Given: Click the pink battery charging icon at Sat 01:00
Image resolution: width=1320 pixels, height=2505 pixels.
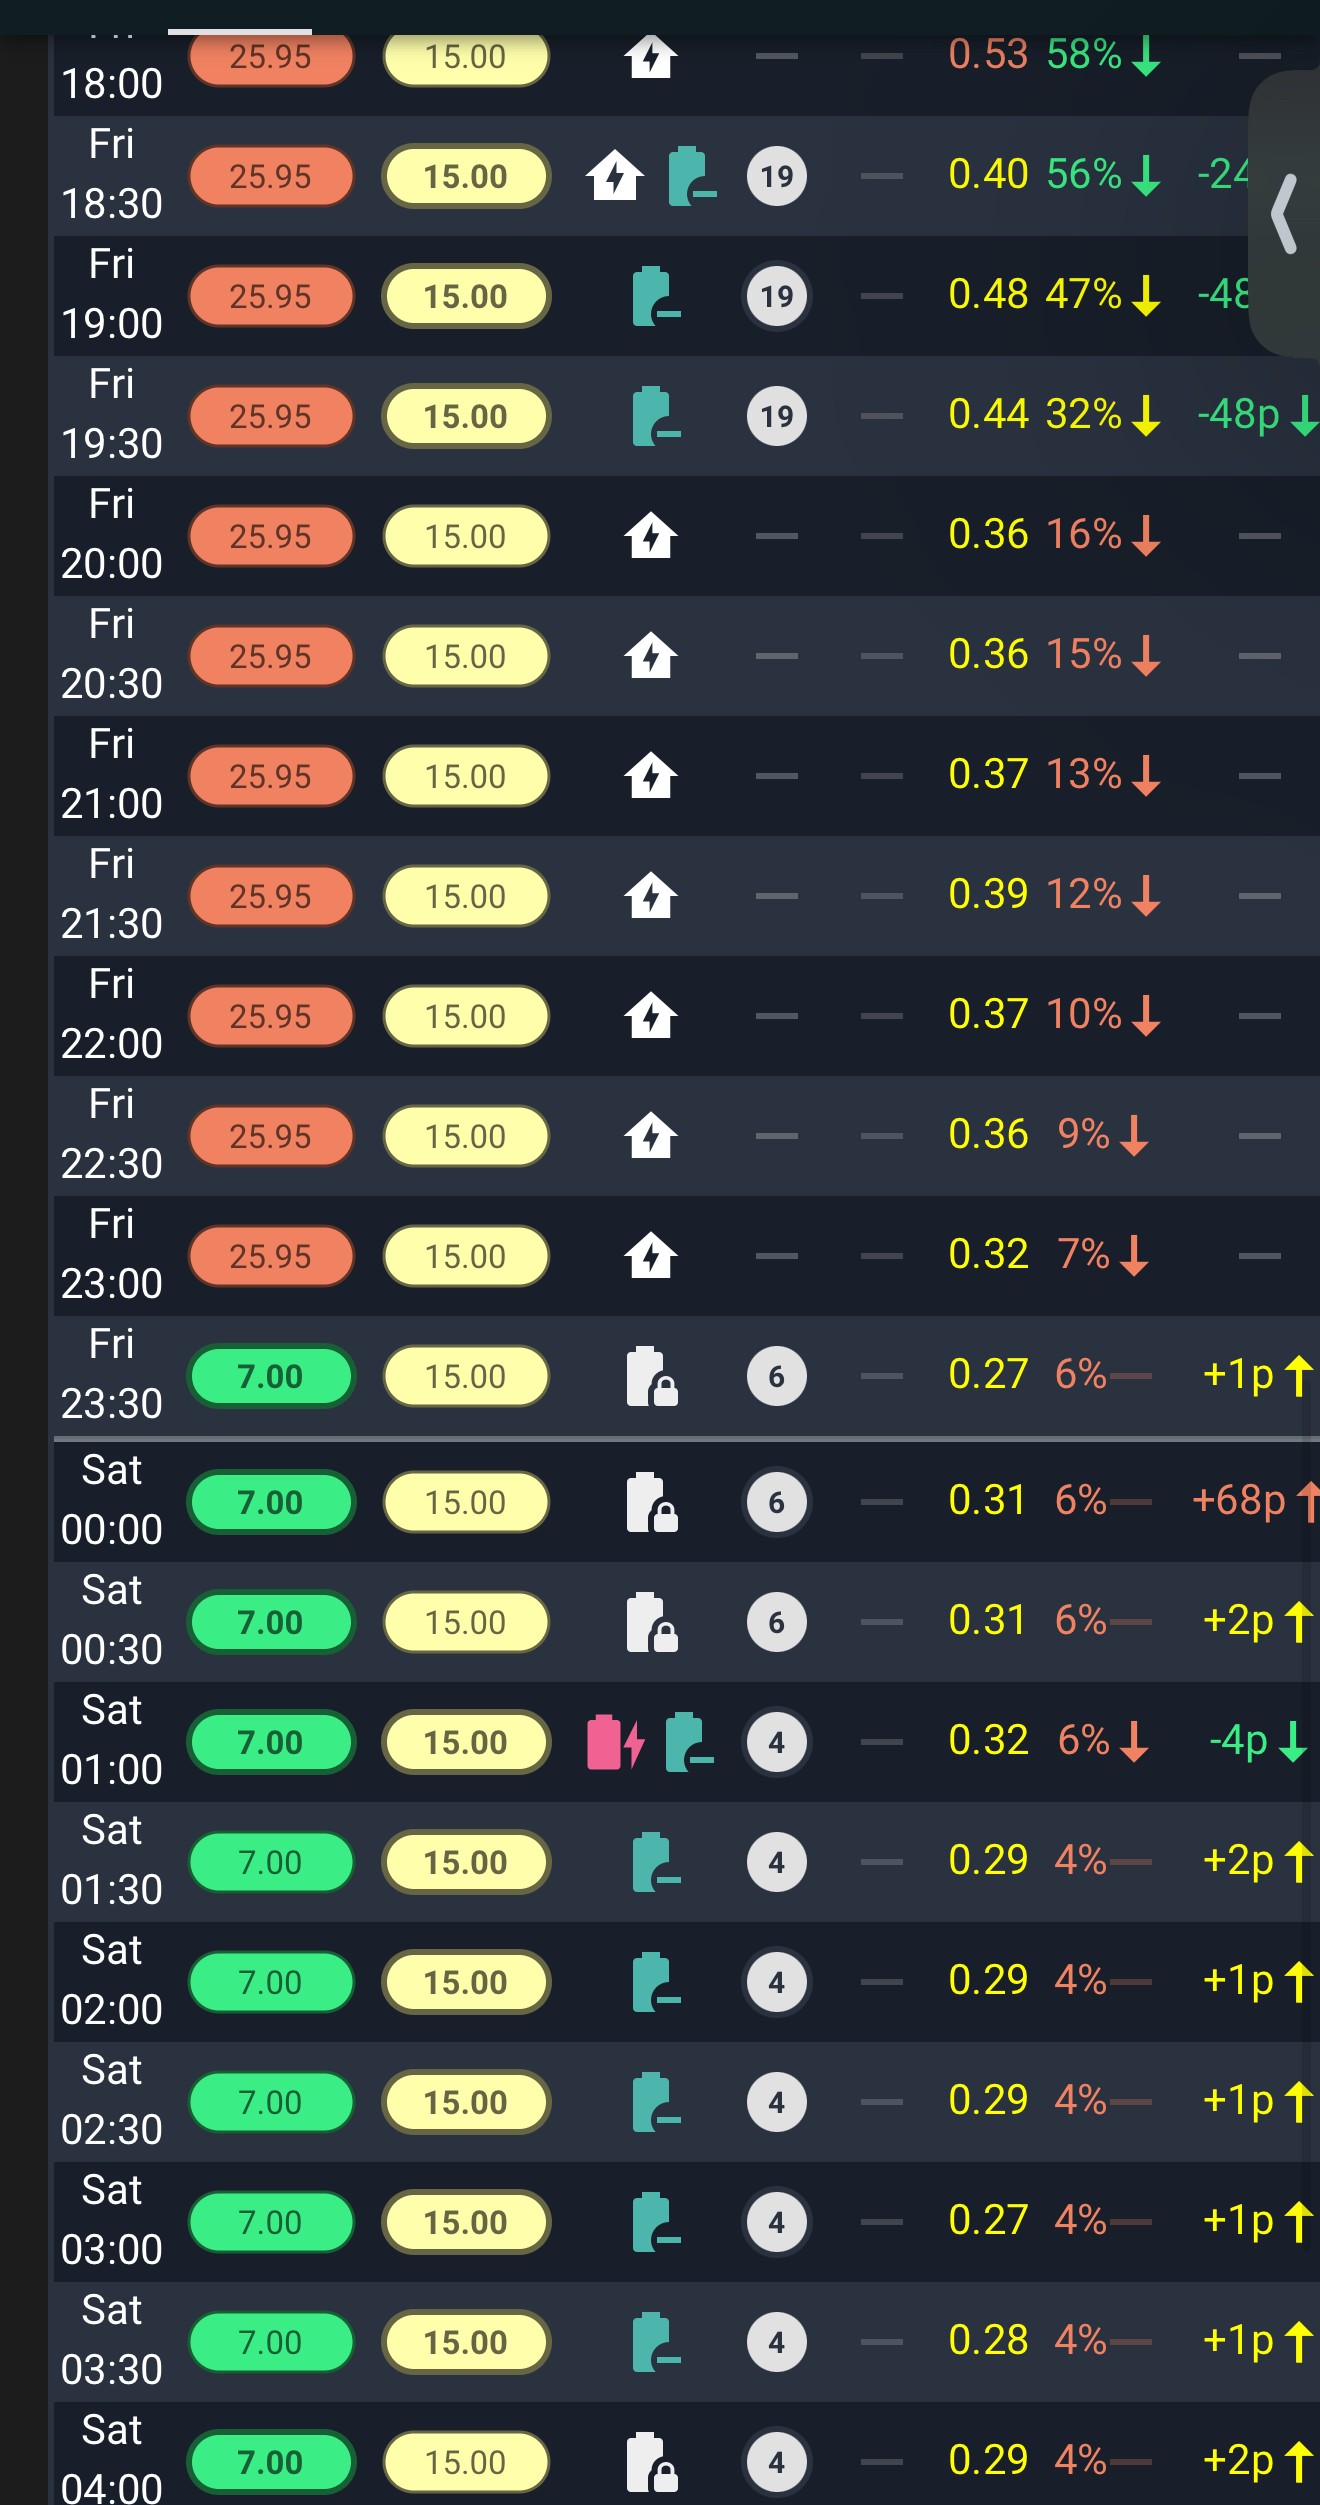Looking at the screenshot, I should pyautogui.click(x=614, y=1742).
